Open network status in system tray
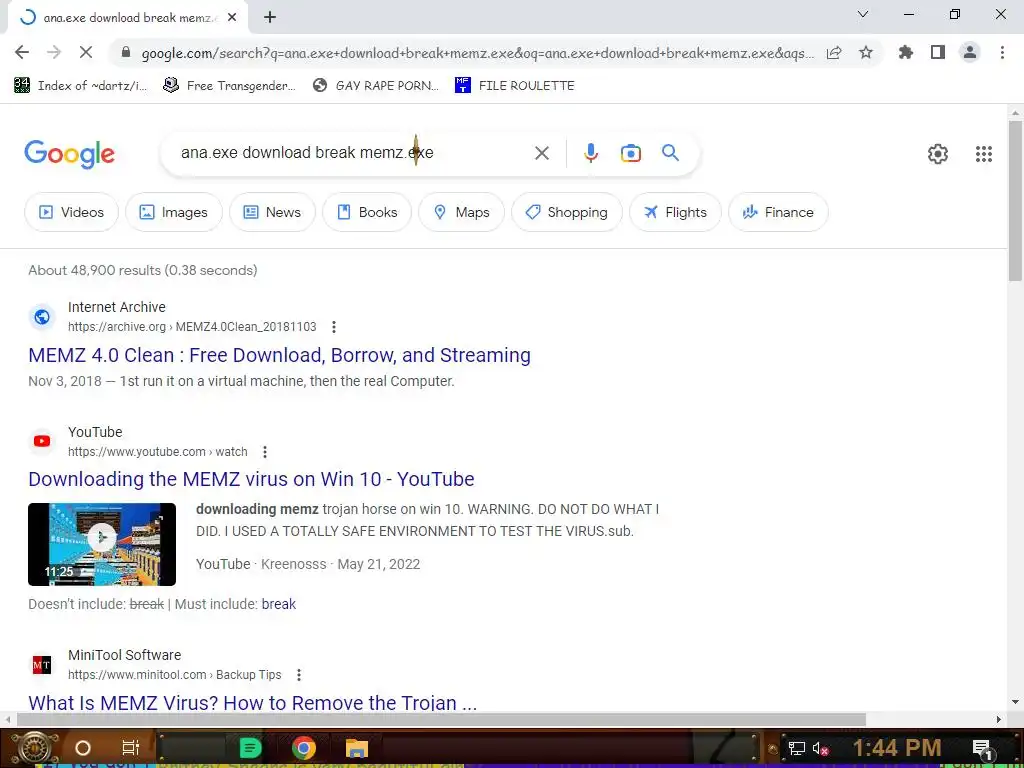1024x768 pixels. [x=796, y=748]
